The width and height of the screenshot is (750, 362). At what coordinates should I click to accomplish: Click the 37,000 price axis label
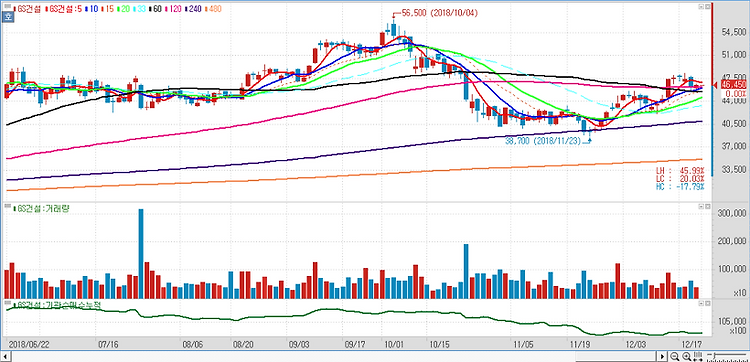pos(733,146)
